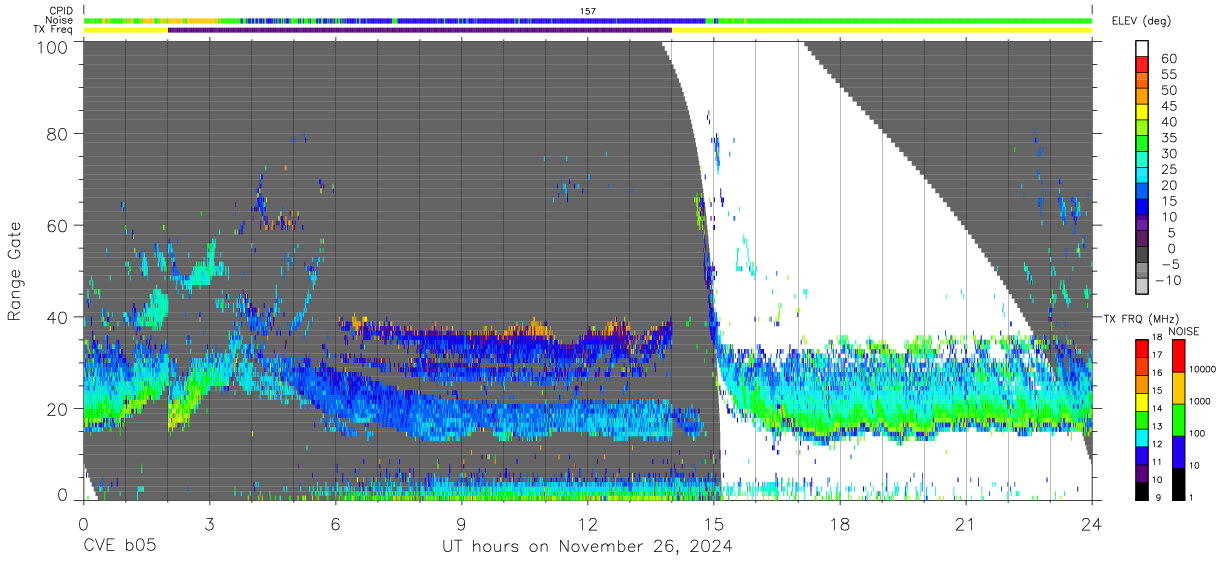This screenshot has height=567, width=1228.
Task: Click the blue section of the Noise strip
Action: (550, 20)
